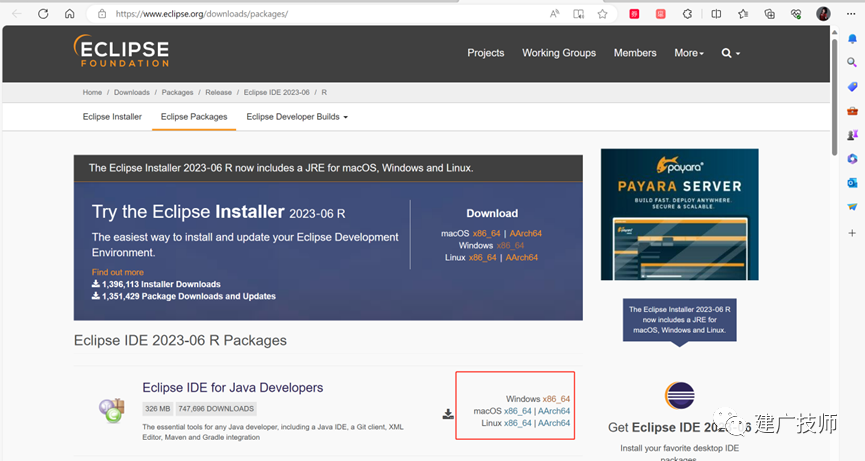
Task: Add page to favorites with star icon
Action: click(x=602, y=14)
